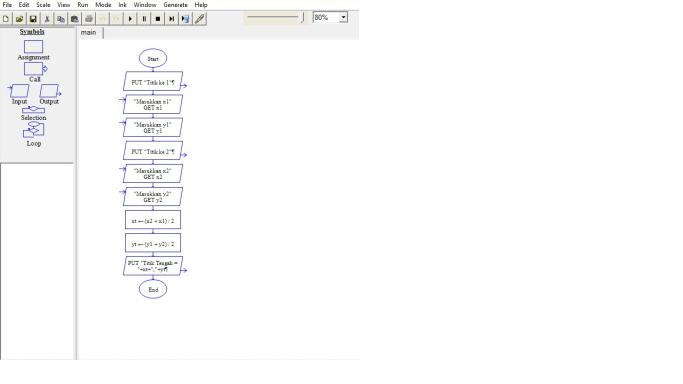Click the Save diskette toolbar icon

click(33, 19)
